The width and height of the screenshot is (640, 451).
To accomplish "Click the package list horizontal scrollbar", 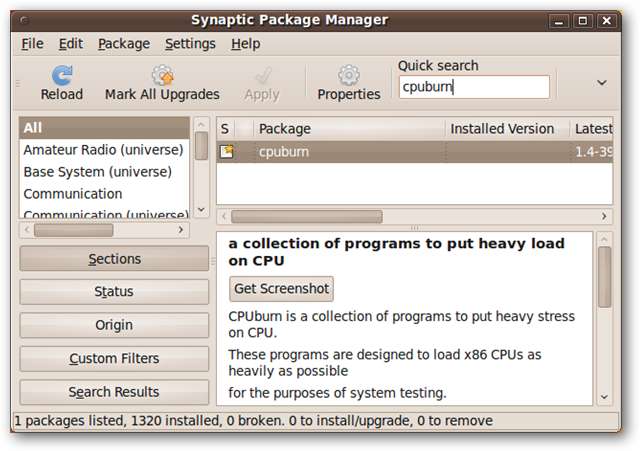I will coord(307,216).
